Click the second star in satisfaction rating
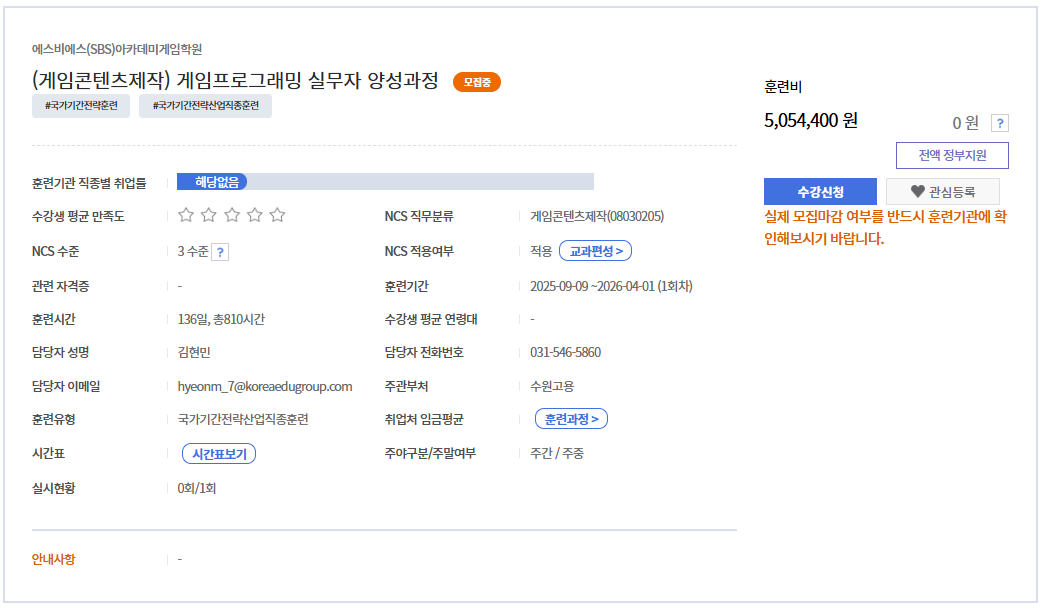This screenshot has height=609, width=1045. tap(208, 215)
